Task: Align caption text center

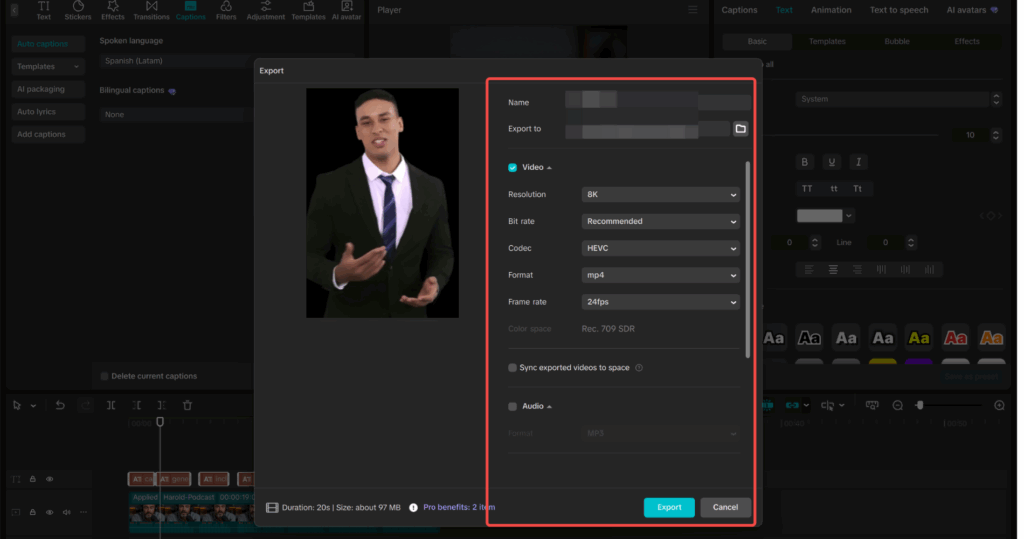Action: click(x=833, y=269)
